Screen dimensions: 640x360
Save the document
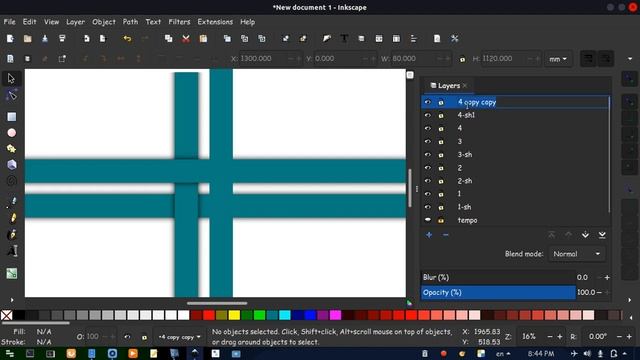(x=45, y=38)
